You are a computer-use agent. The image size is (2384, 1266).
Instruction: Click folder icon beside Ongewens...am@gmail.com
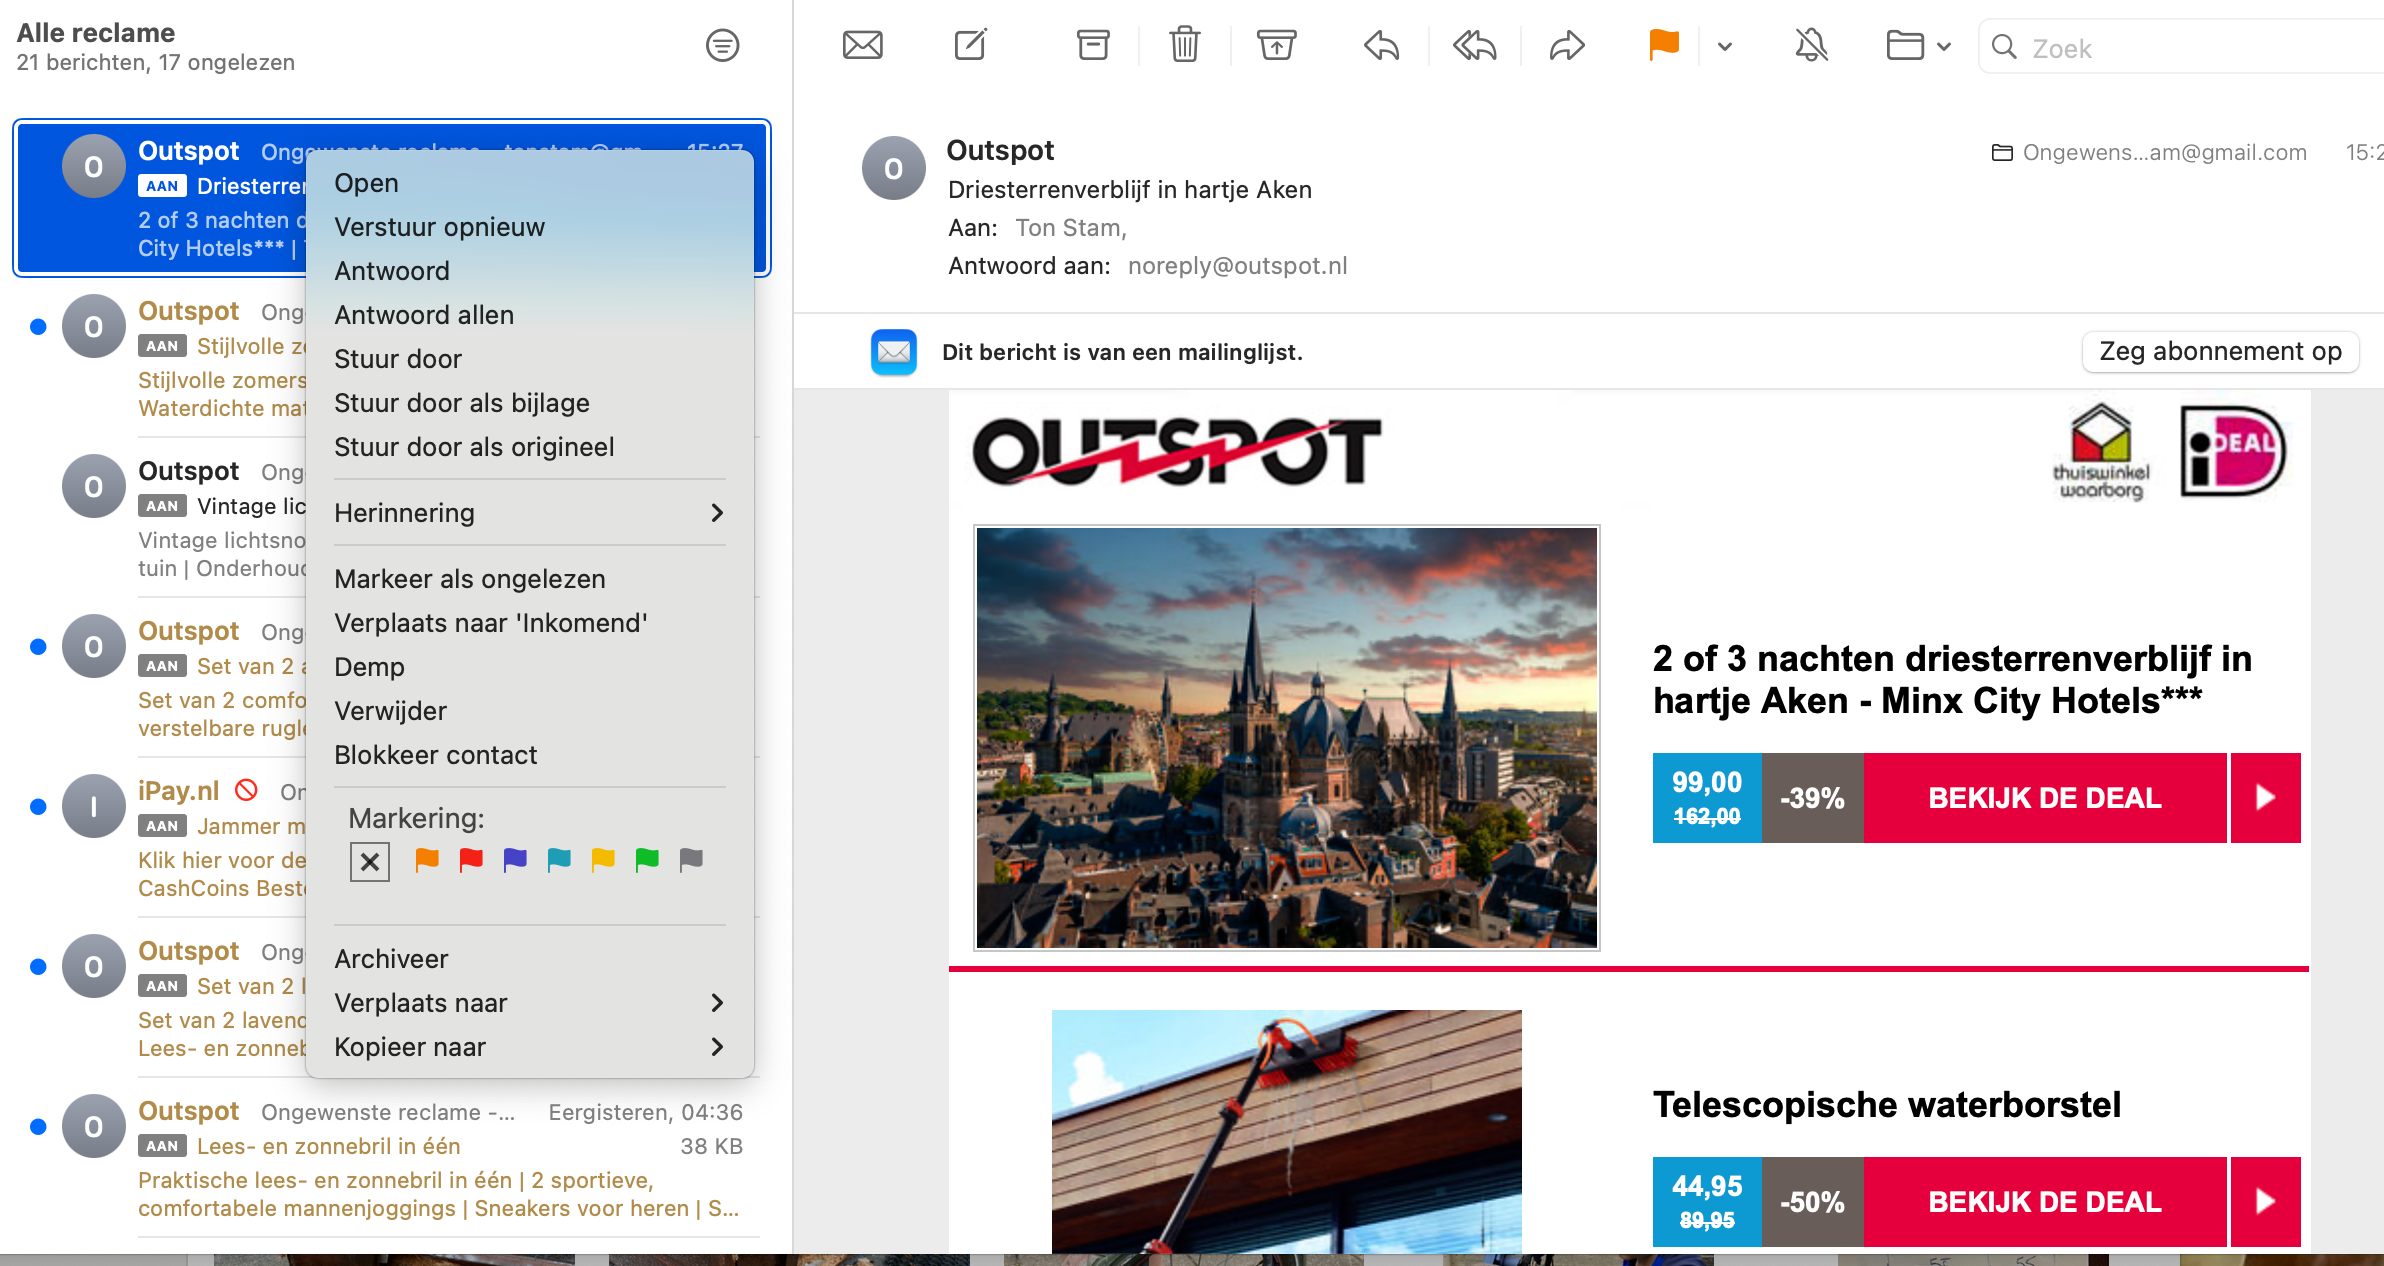pos(2002,153)
